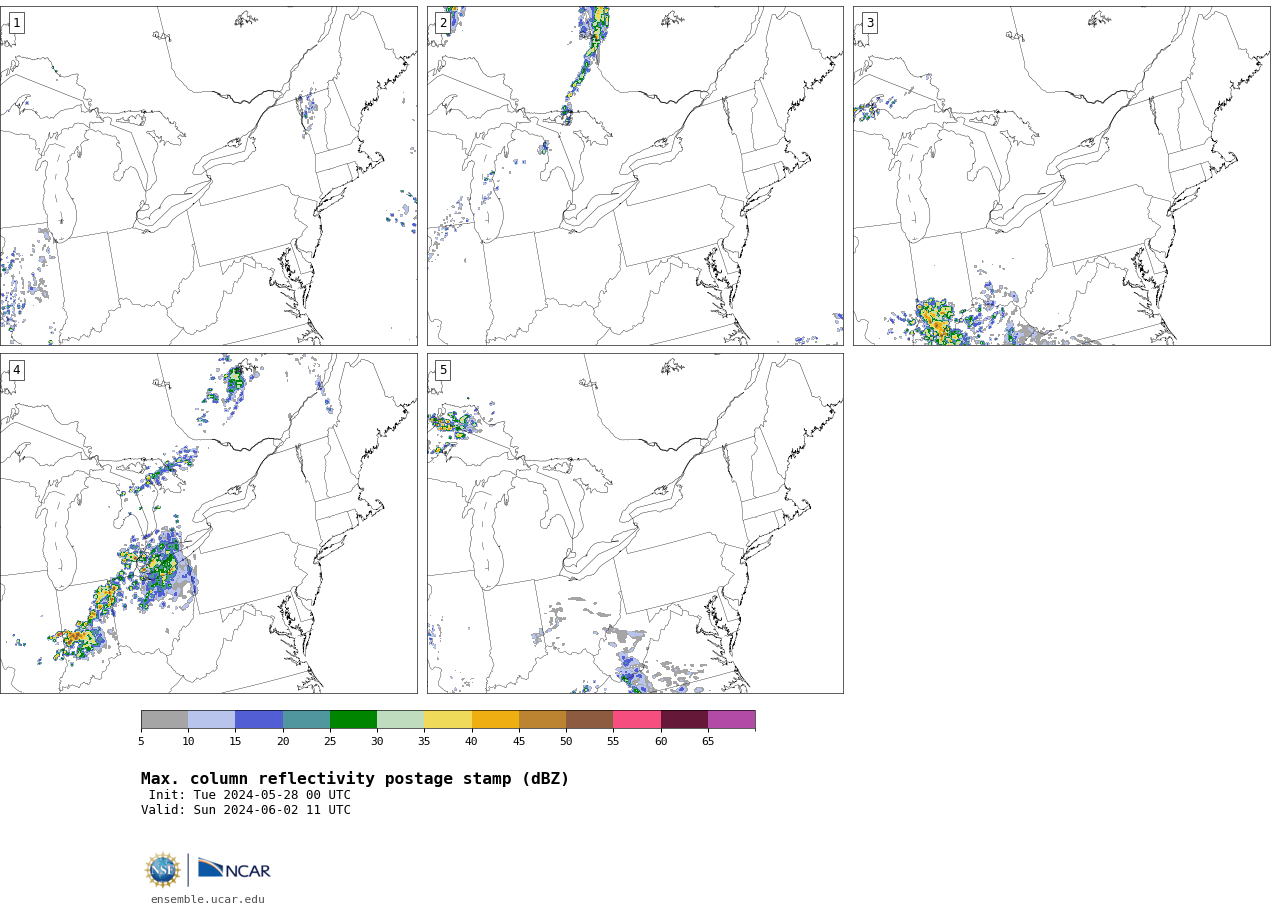The height and width of the screenshot is (910, 1280).
Task: Click the panel number label 4
Action: click(16, 370)
